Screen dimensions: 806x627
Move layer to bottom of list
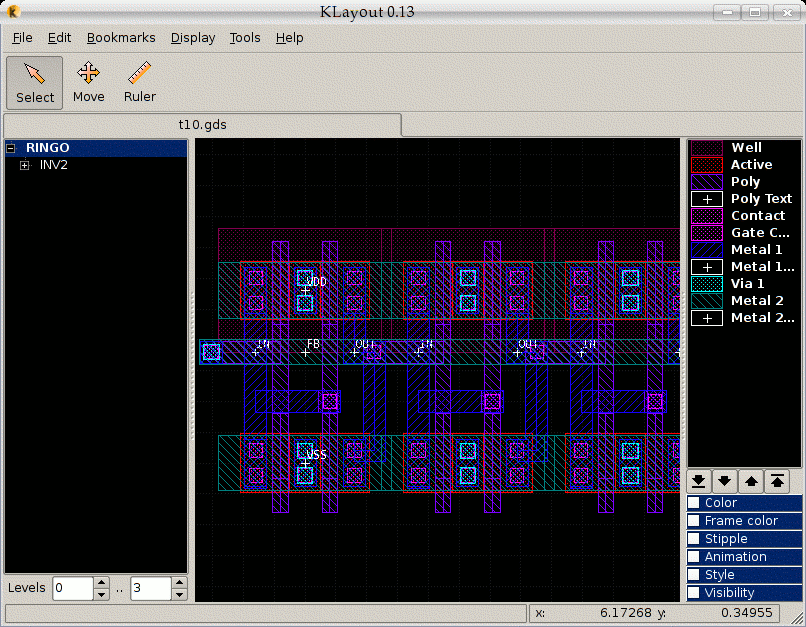(700, 480)
